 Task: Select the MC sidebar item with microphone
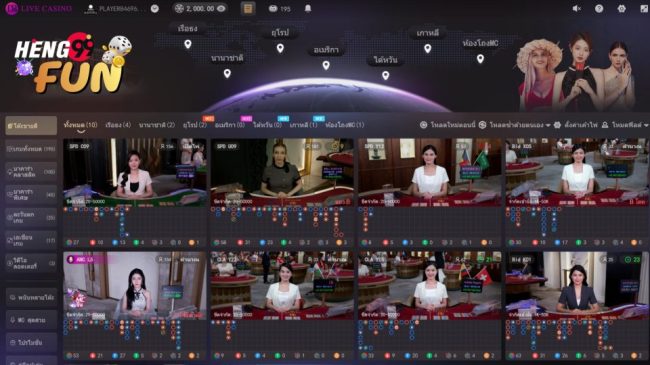pyautogui.click(x=31, y=320)
